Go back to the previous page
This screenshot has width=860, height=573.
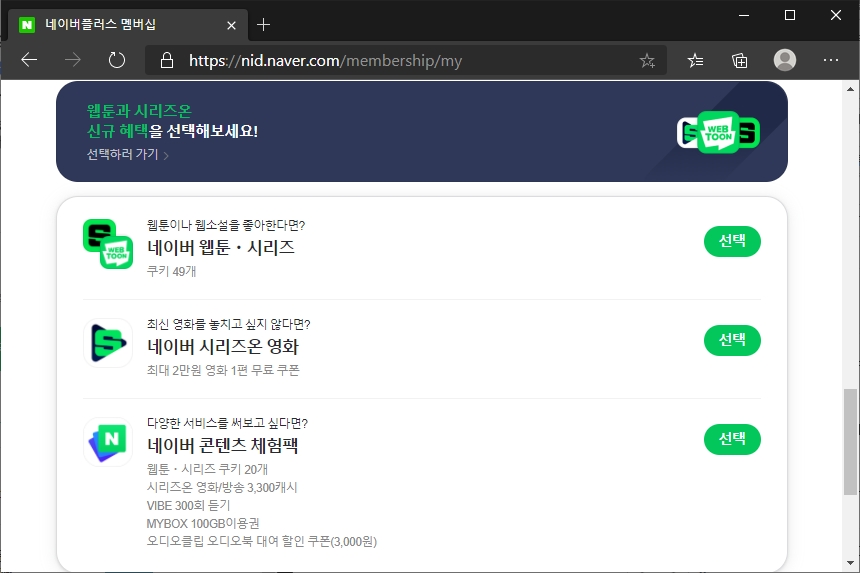pos(29,60)
